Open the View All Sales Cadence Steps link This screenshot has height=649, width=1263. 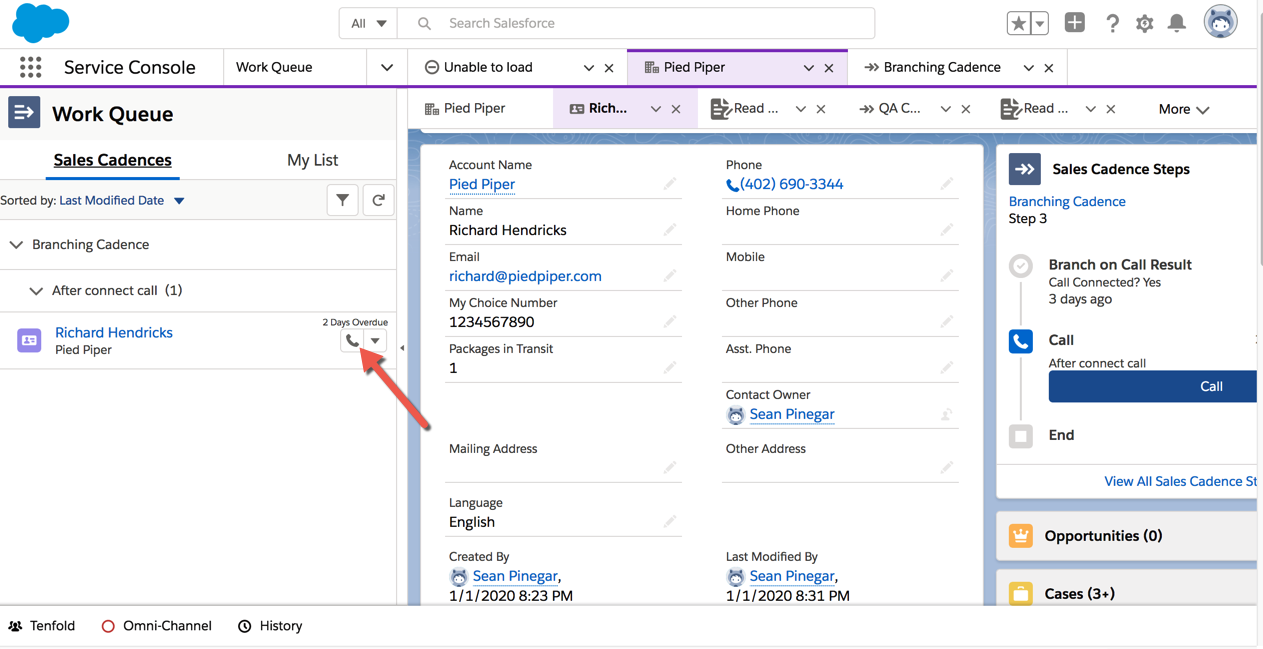1180,481
